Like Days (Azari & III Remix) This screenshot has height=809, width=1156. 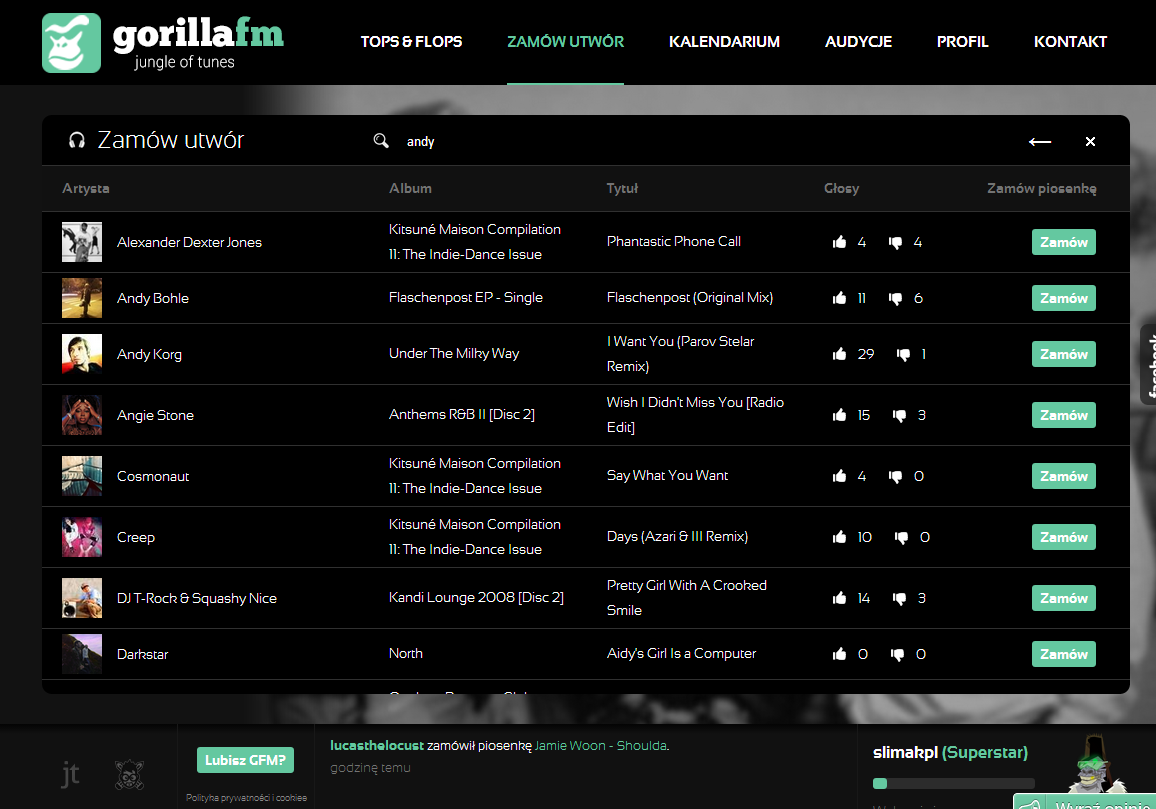click(840, 537)
